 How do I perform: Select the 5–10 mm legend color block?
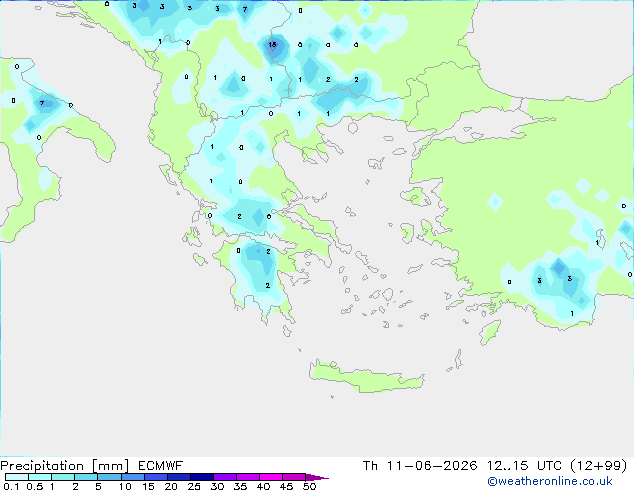click(109, 477)
